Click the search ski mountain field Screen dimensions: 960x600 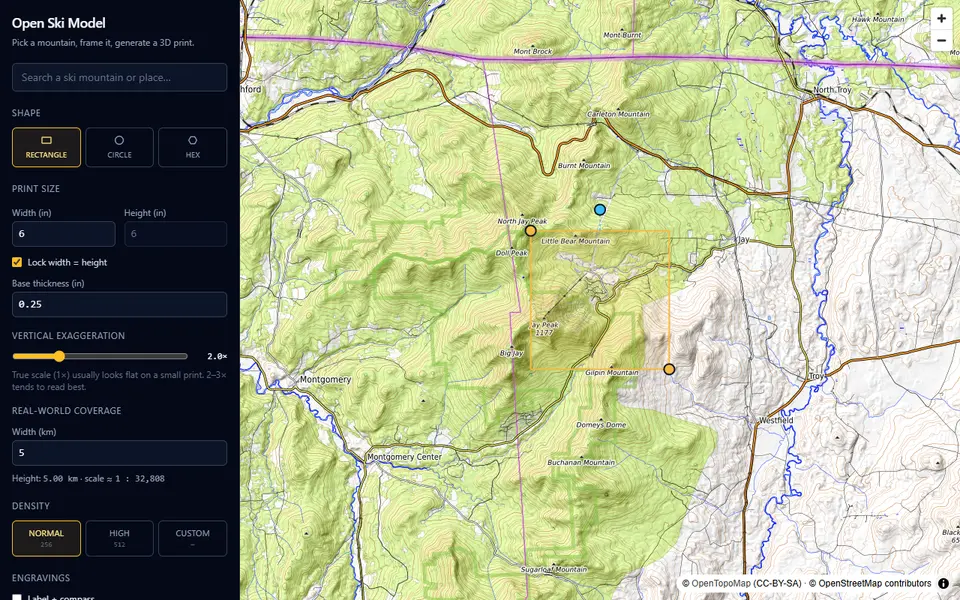(x=119, y=78)
